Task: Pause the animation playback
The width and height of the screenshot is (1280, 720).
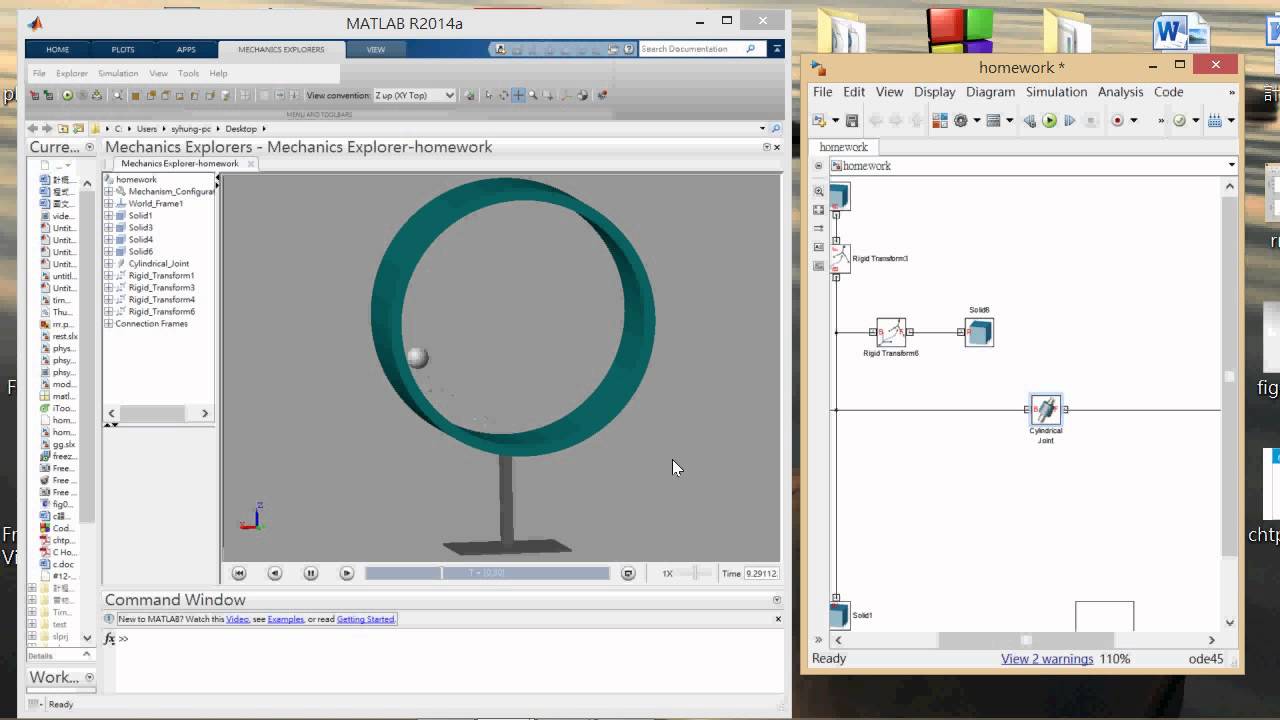Action: 311,573
